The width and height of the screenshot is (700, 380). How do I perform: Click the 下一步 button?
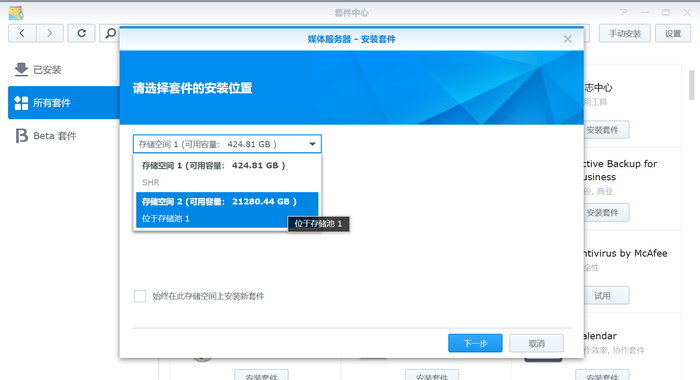(x=475, y=343)
